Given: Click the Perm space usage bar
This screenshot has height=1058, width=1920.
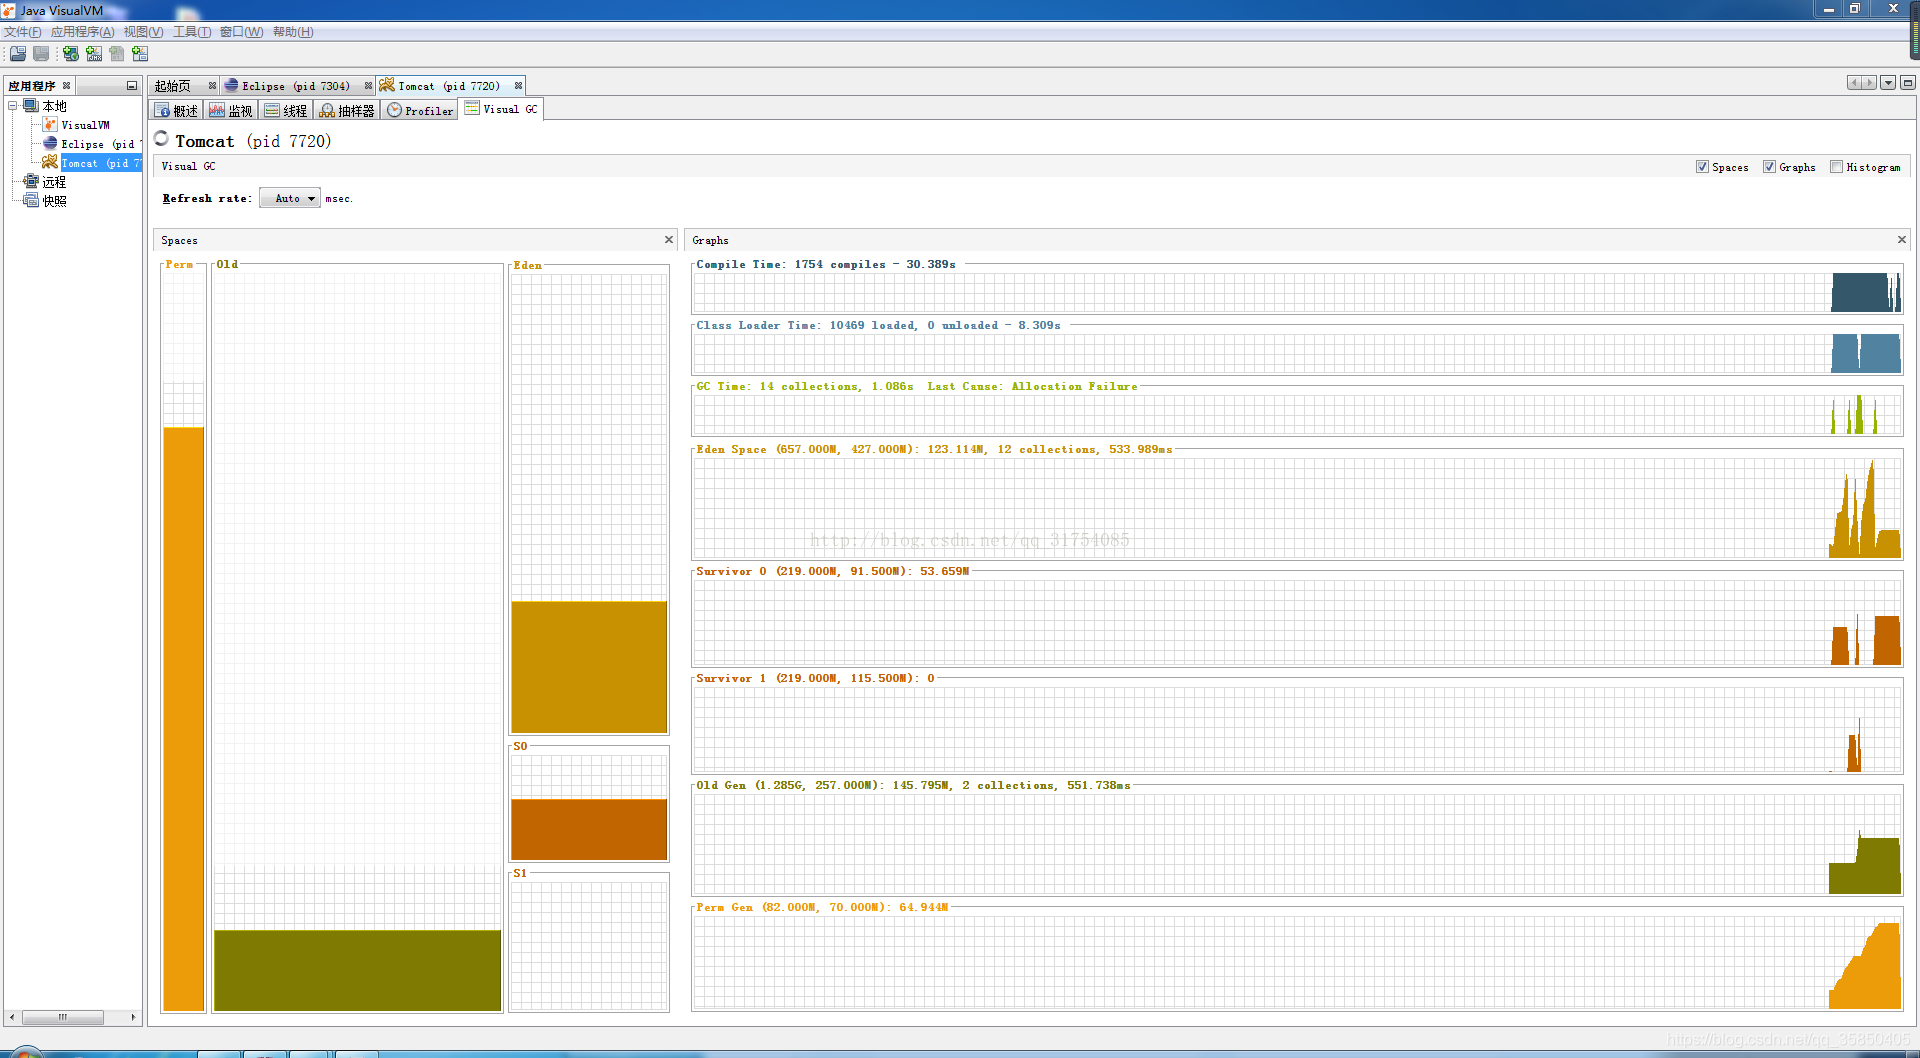Looking at the screenshot, I should [x=184, y=719].
